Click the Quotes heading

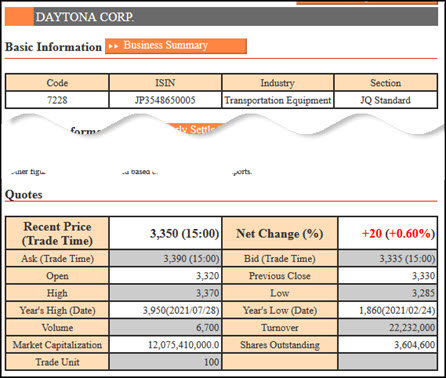tap(24, 194)
